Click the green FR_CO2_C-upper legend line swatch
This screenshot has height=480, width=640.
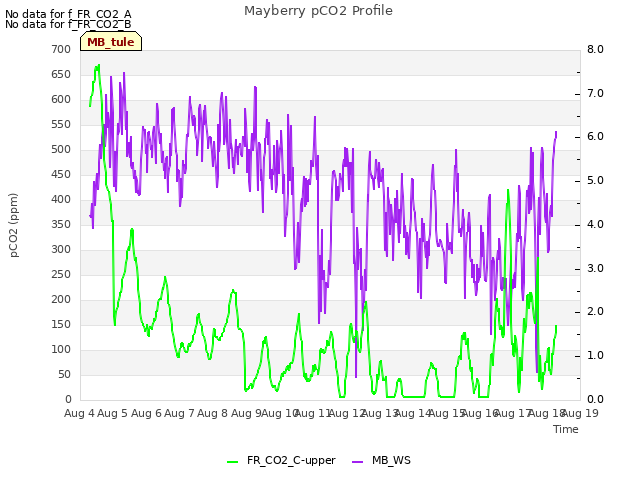233,462
